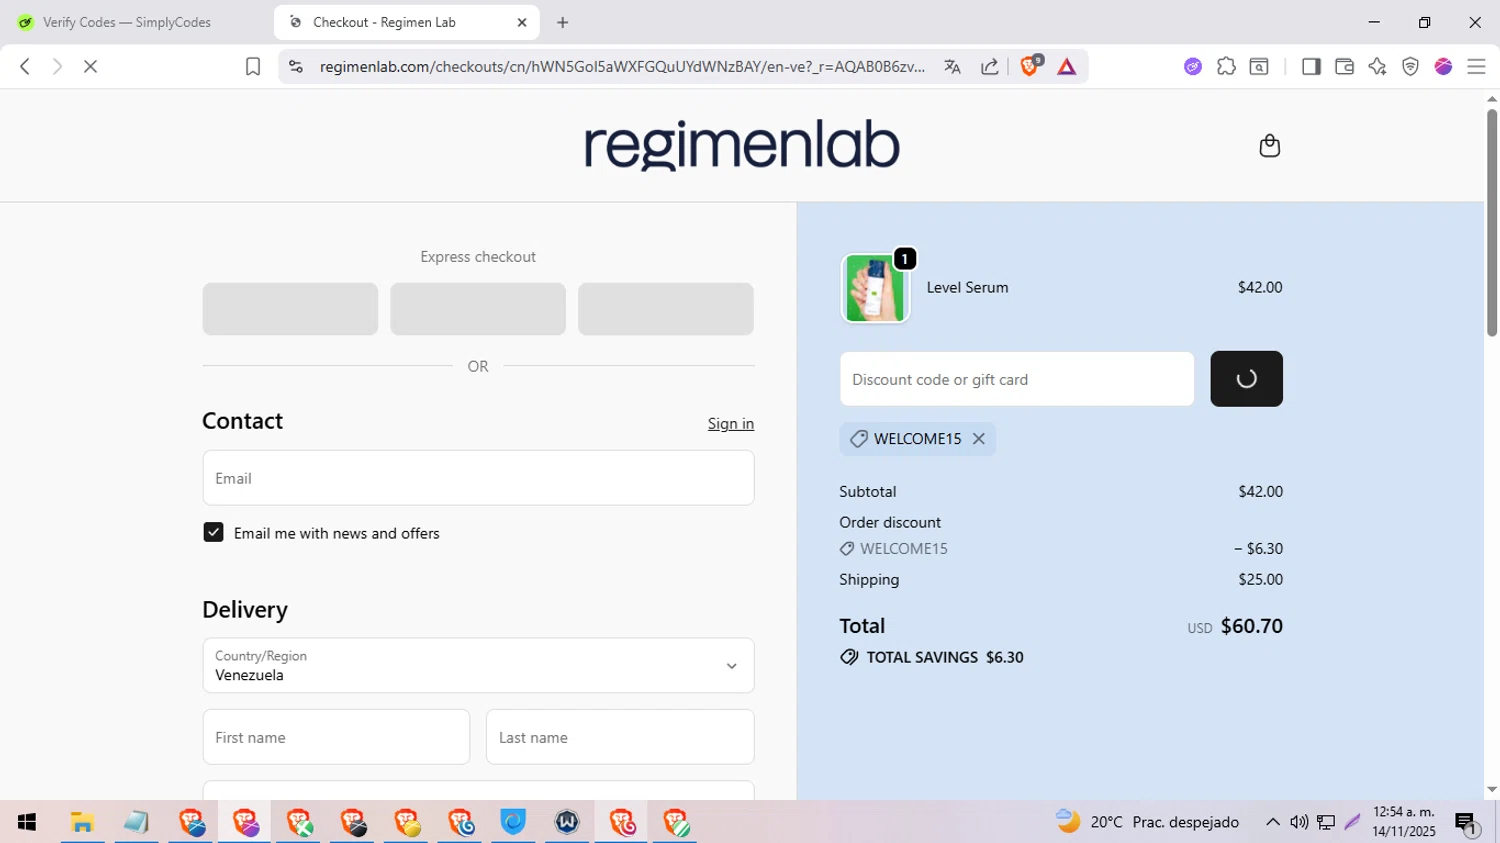Open the extensions puzzle icon
1500x843 pixels.
tap(1226, 66)
